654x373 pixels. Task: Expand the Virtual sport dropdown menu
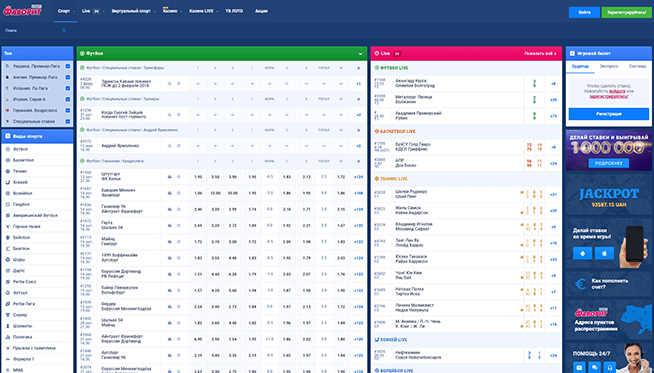133,11
